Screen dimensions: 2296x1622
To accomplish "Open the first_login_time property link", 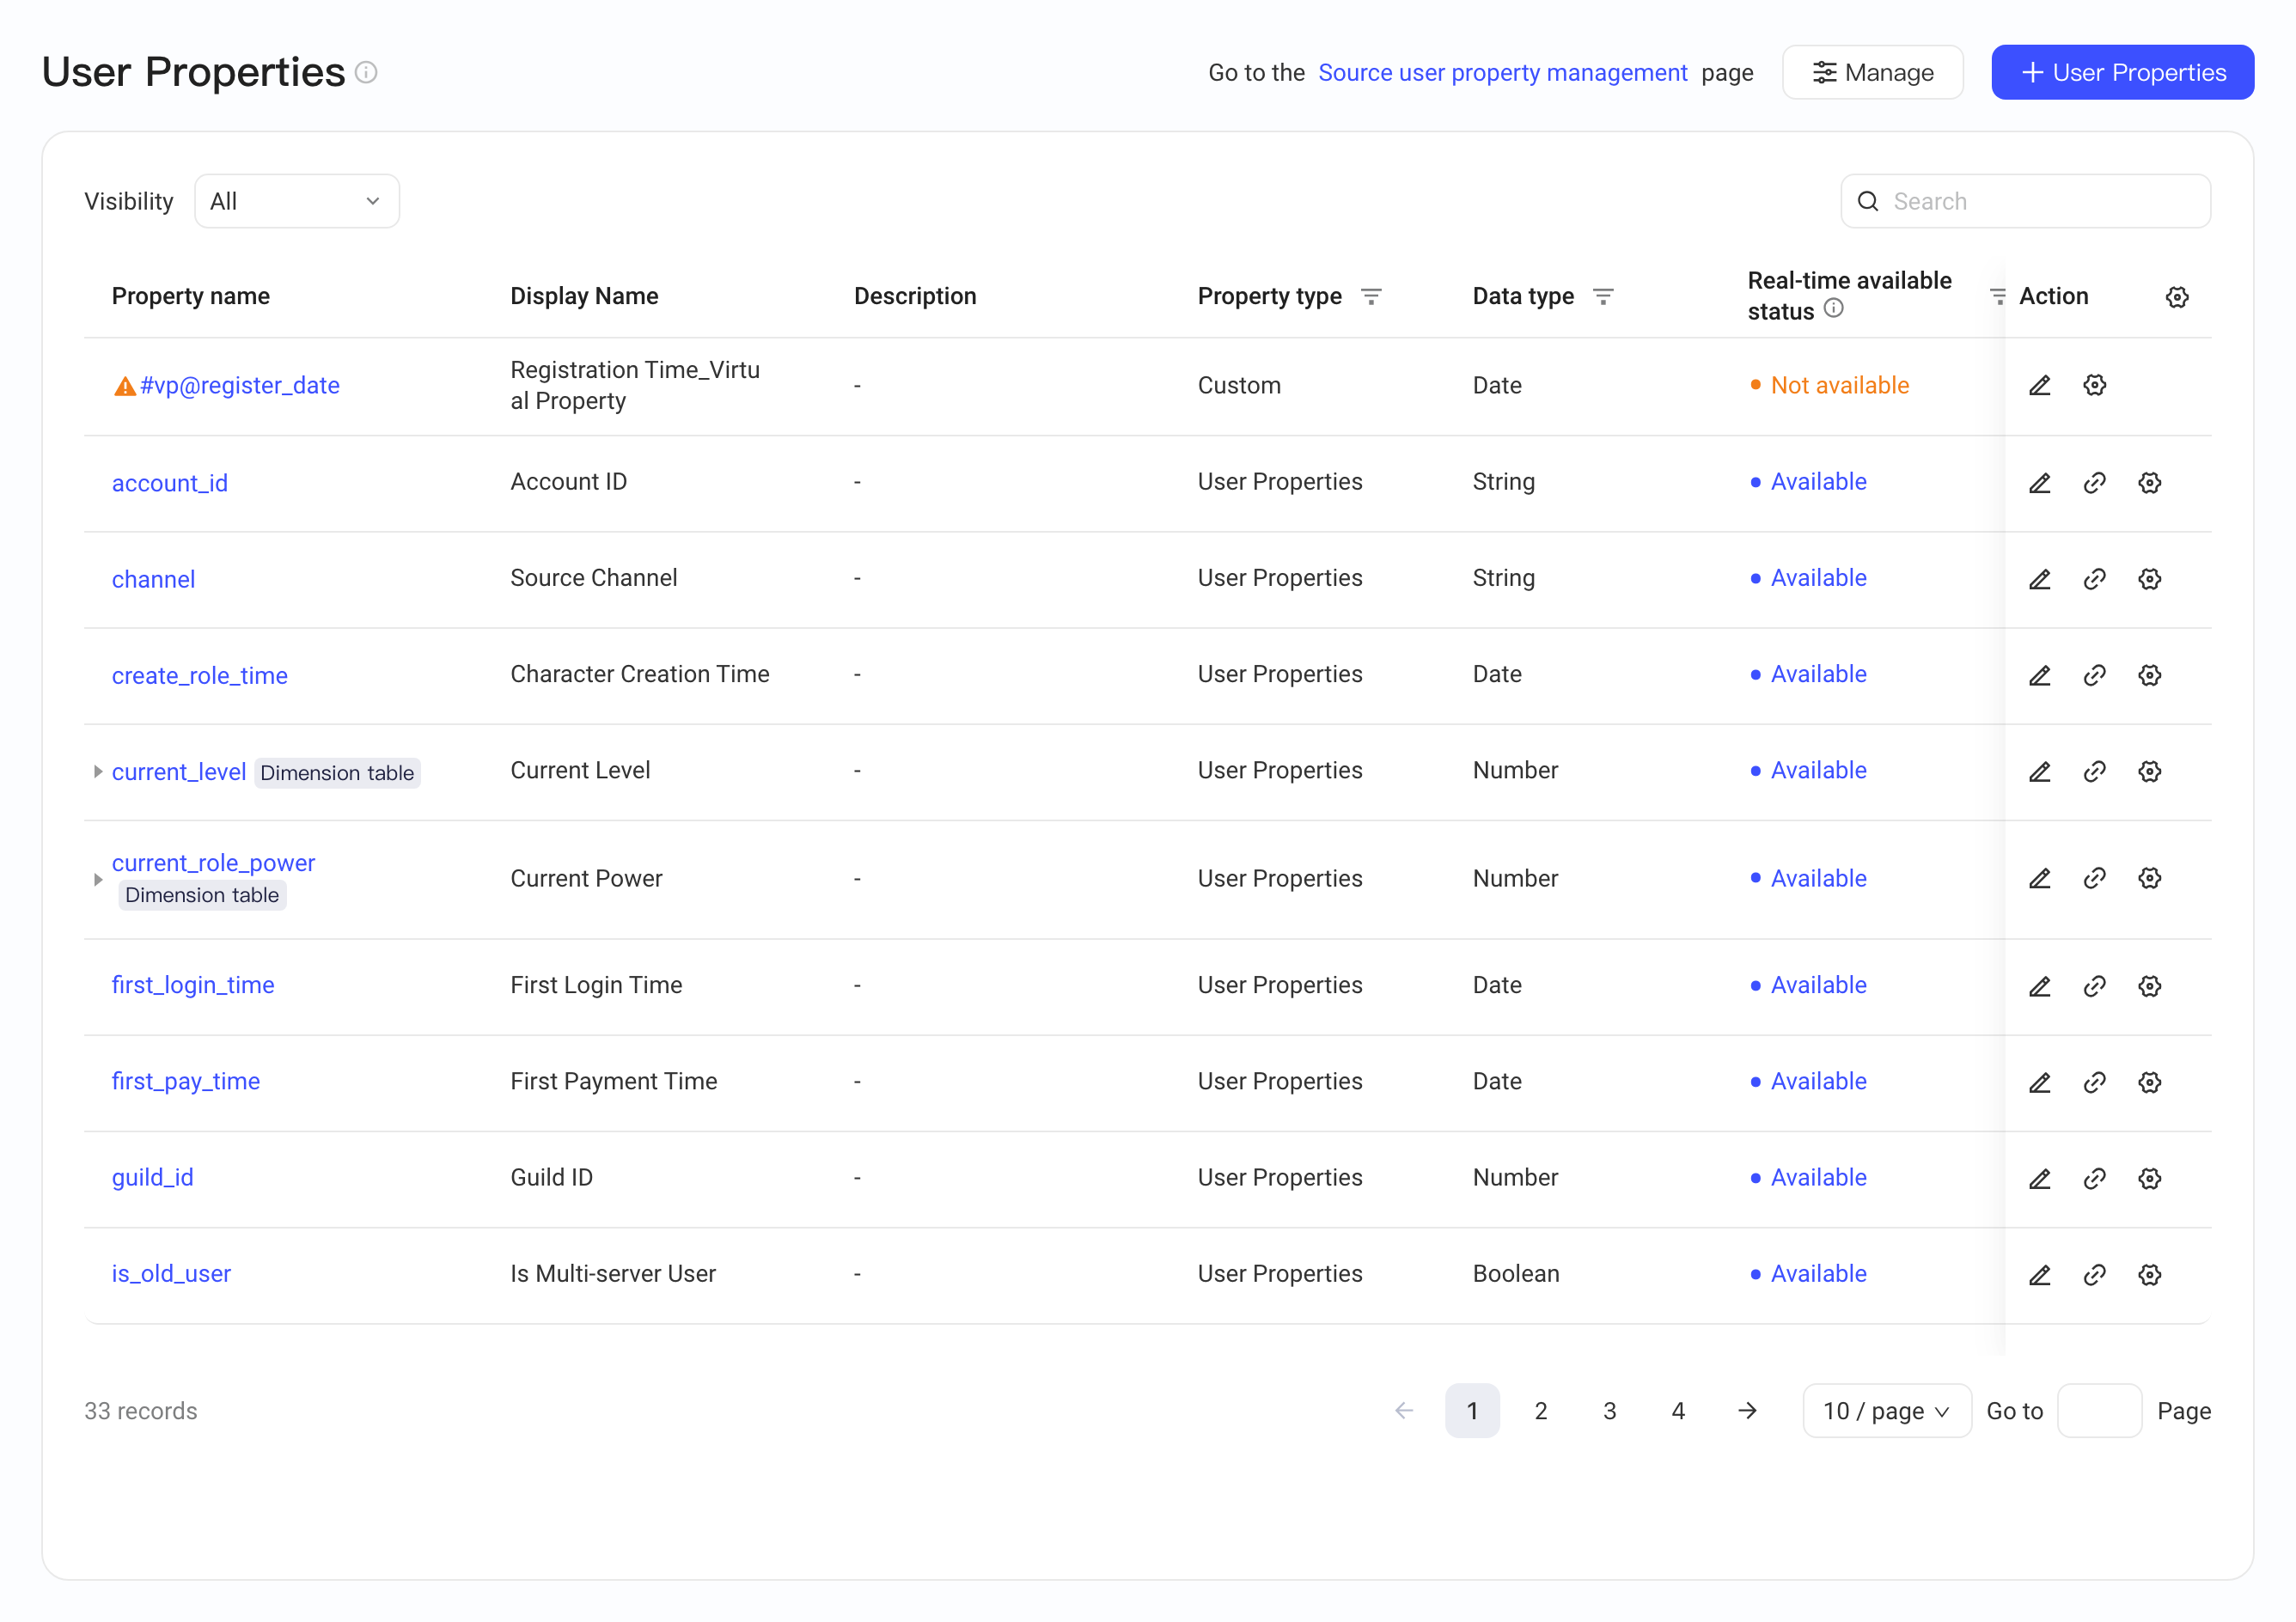I will pyautogui.click(x=193, y=985).
